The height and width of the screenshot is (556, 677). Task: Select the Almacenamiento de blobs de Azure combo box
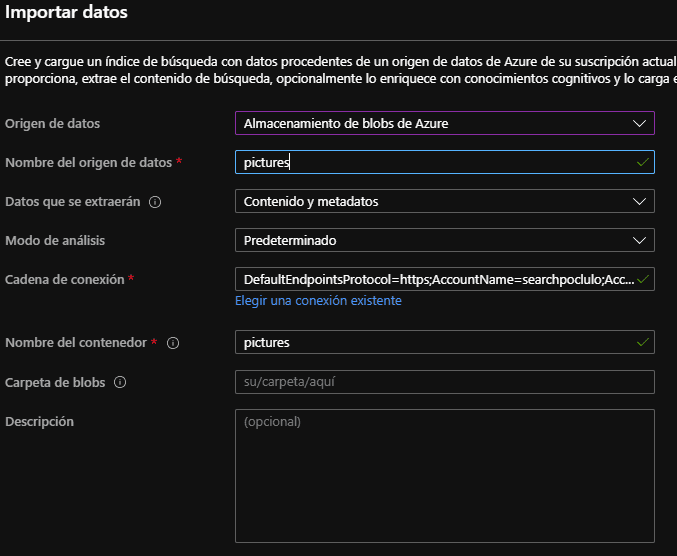tap(445, 123)
